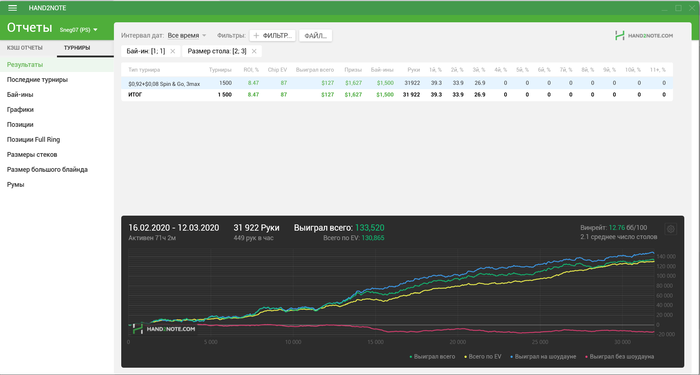This screenshot has width=700, height=375.
Task: Sort table by ROI, % column
Action: 251,70
